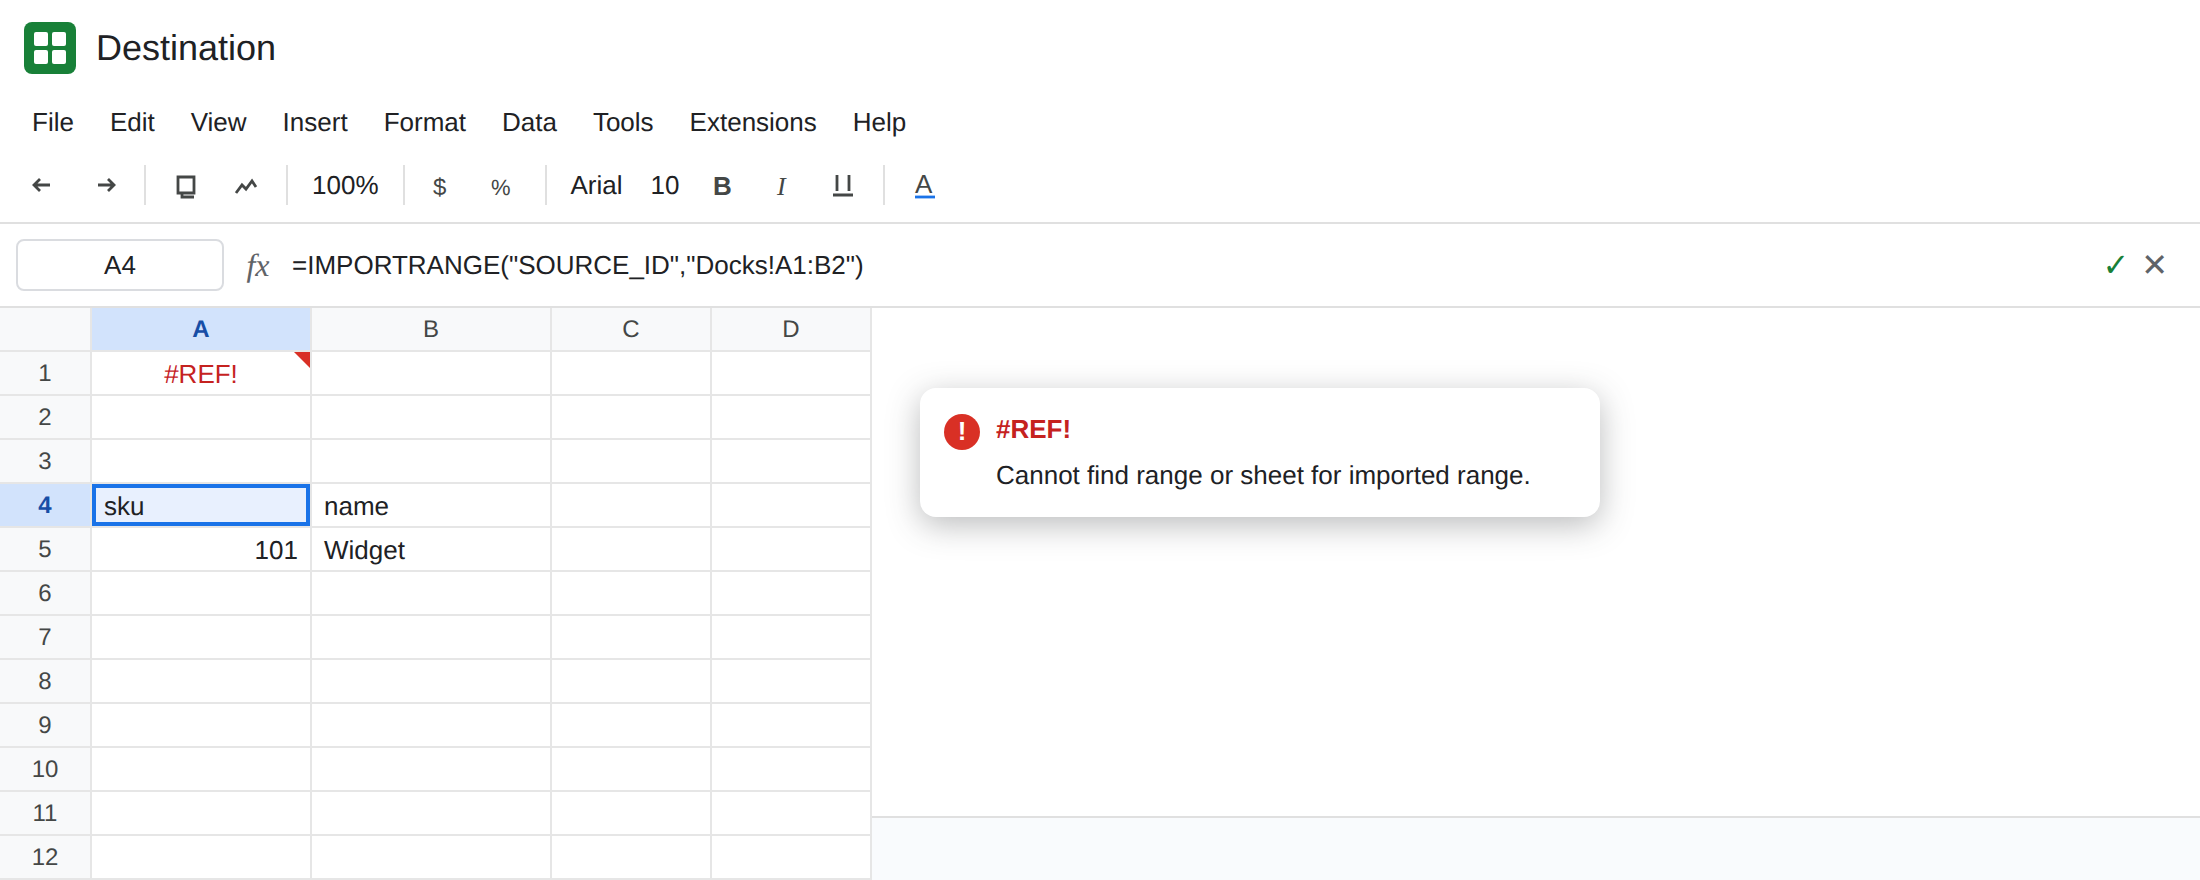Select column C header

pyautogui.click(x=631, y=329)
